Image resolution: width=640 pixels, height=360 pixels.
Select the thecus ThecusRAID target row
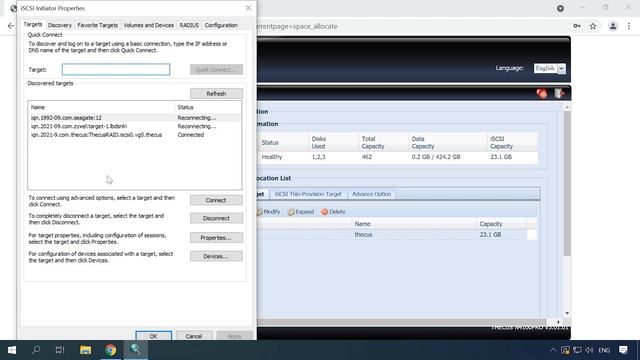[135, 135]
